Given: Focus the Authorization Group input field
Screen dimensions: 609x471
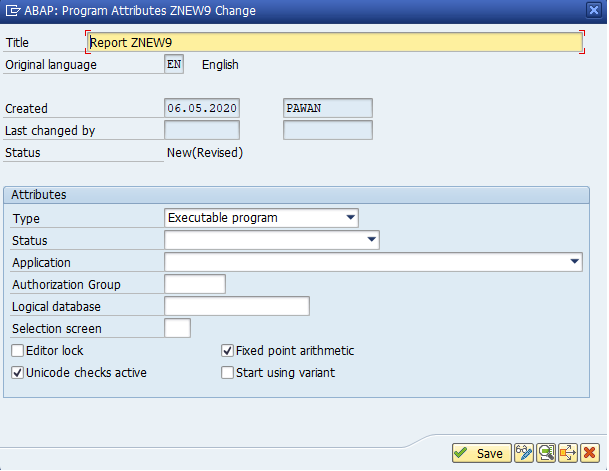Looking at the screenshot, I should point(195,284).
